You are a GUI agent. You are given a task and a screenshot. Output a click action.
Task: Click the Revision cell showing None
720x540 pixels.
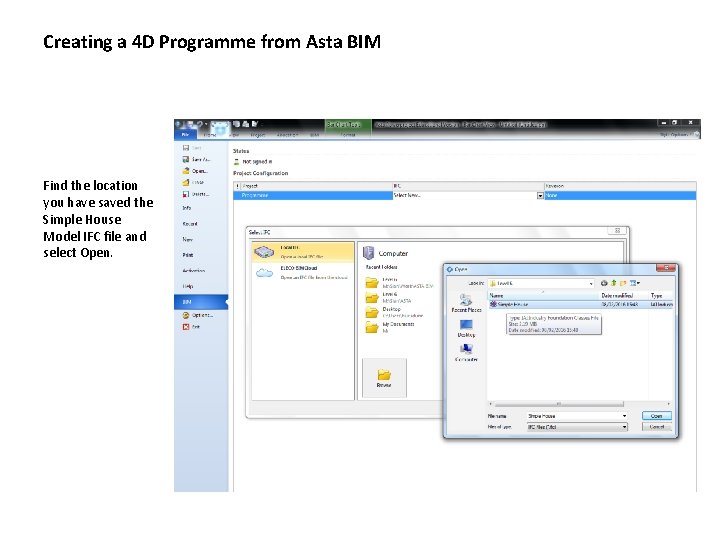[x=620, y=196]
